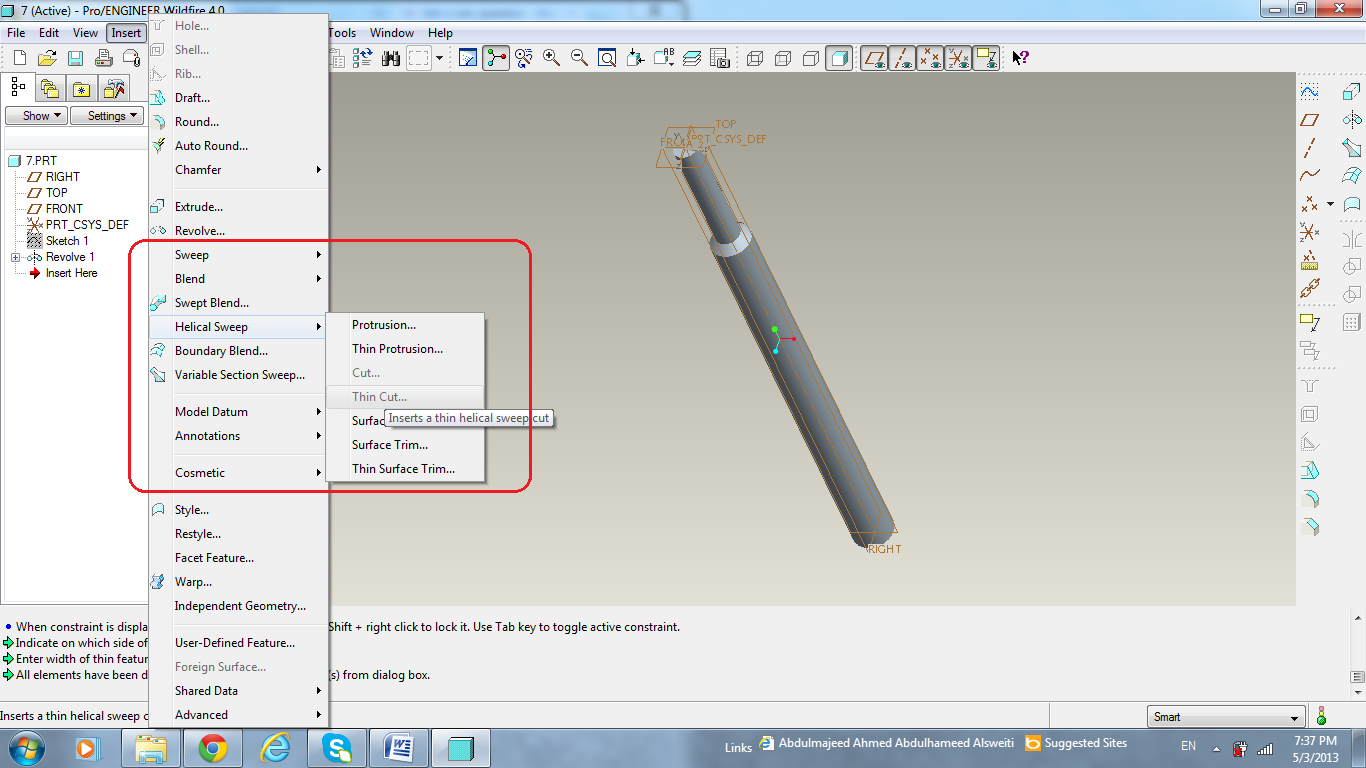Viewport: 1366px width, 768px height.
Task: Open the Settings dropdown in model tree
Action: coord(107,116)
